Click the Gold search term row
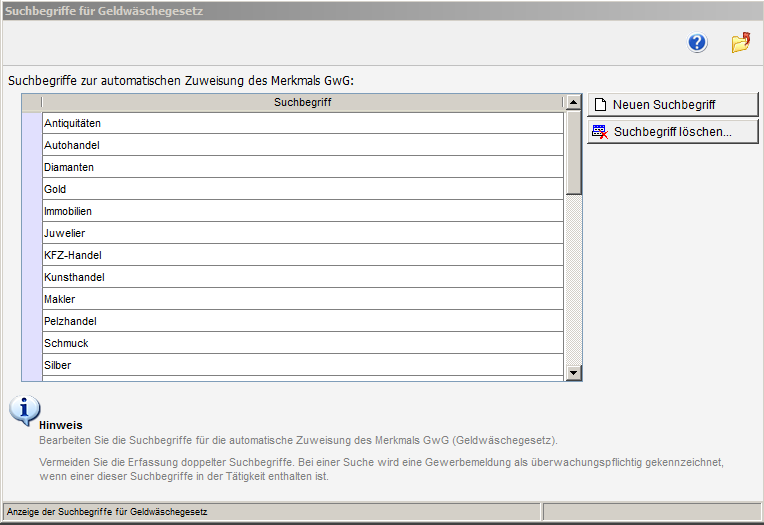Image resolution: width=764 pixels, height=525 pixels. (302, 189)
